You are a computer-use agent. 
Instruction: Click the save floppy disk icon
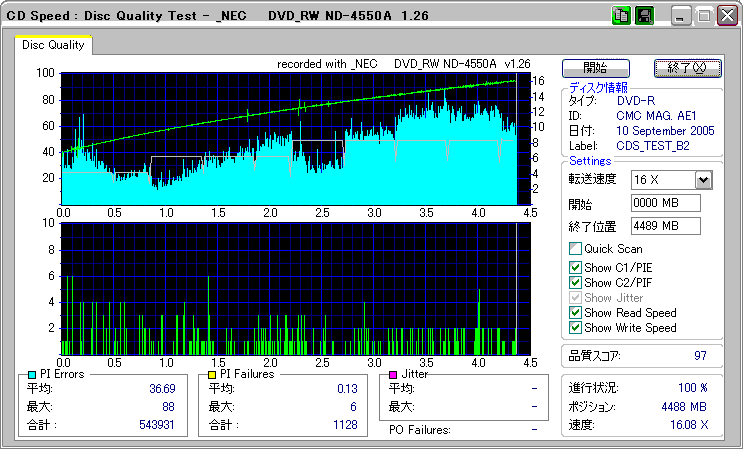tap(645, 16)
